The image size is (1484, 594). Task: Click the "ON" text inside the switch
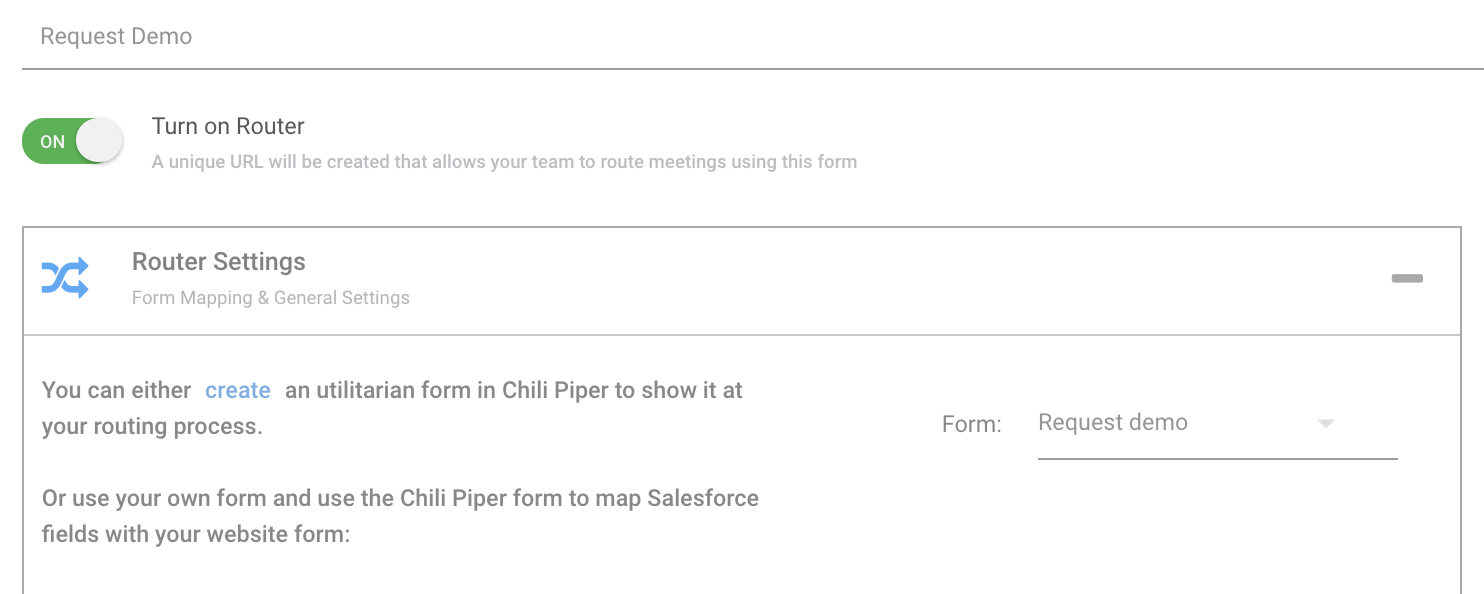tap(52, 142)
